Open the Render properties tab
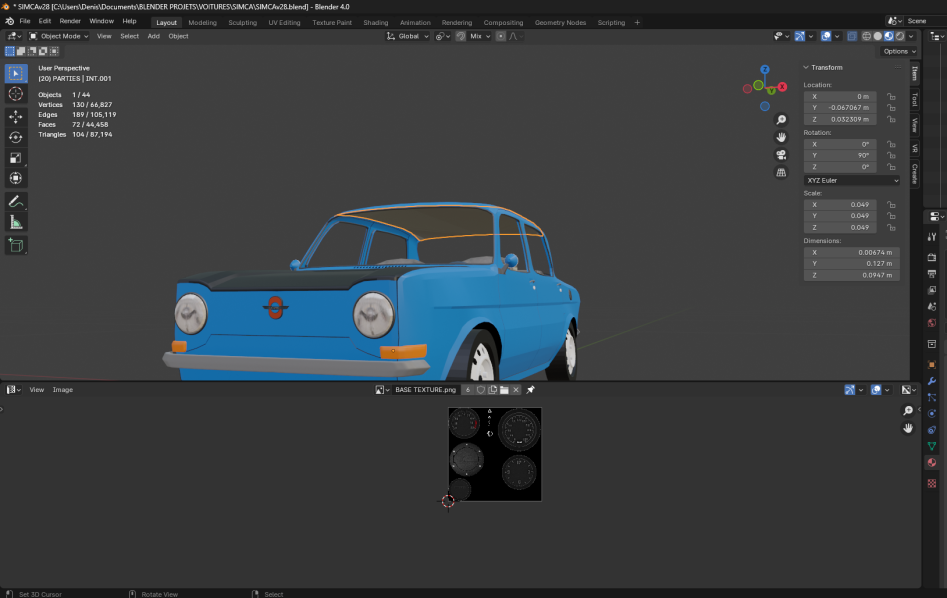 932,257
